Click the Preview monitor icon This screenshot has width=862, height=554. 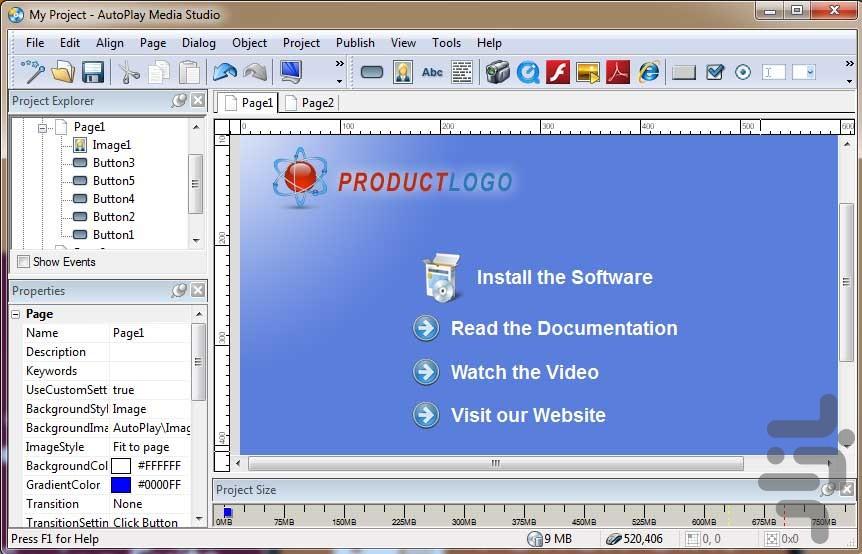click(291, 72)
